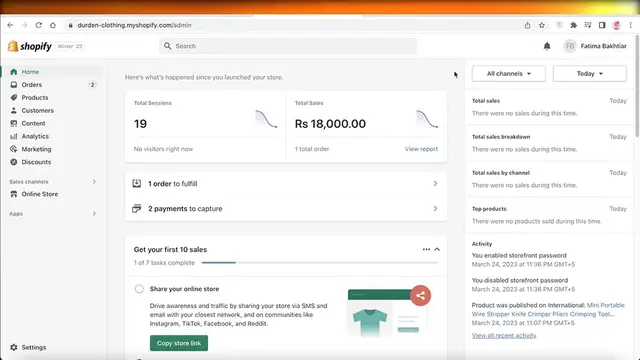
Task: Click the tasks complete progress bar
Action: [x=320, y=262]
